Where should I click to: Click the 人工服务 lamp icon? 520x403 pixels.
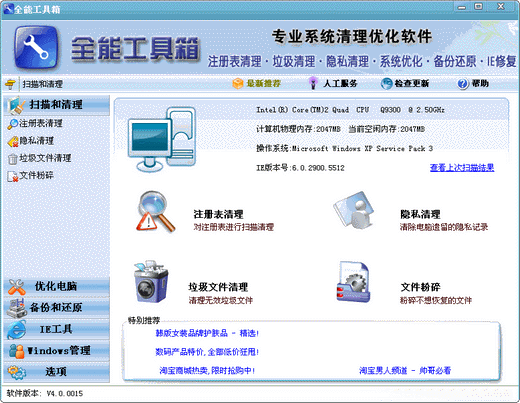click(313, 83)
